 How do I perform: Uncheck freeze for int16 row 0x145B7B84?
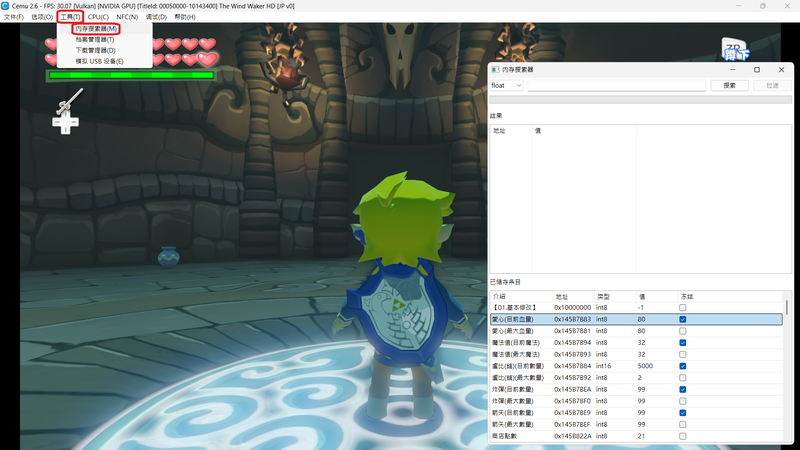click(683, 366)
